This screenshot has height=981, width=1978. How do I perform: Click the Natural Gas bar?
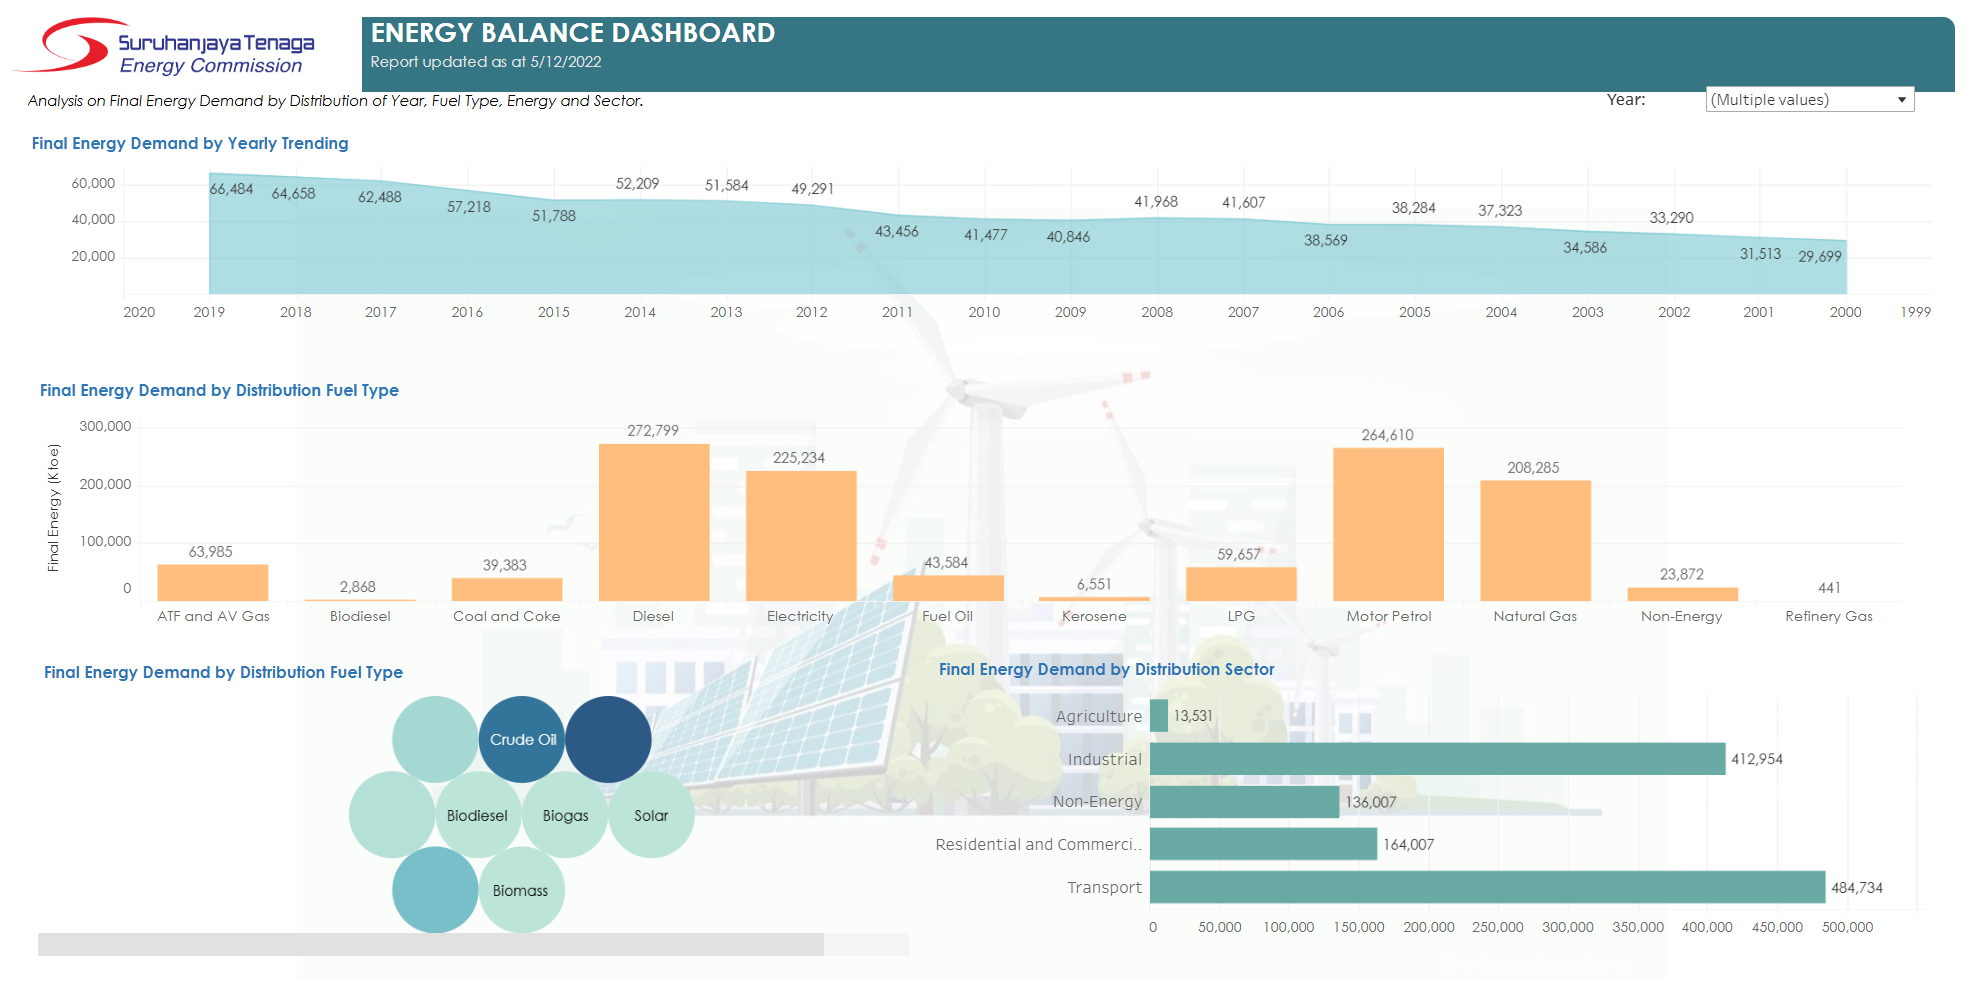pos(1535,541)
